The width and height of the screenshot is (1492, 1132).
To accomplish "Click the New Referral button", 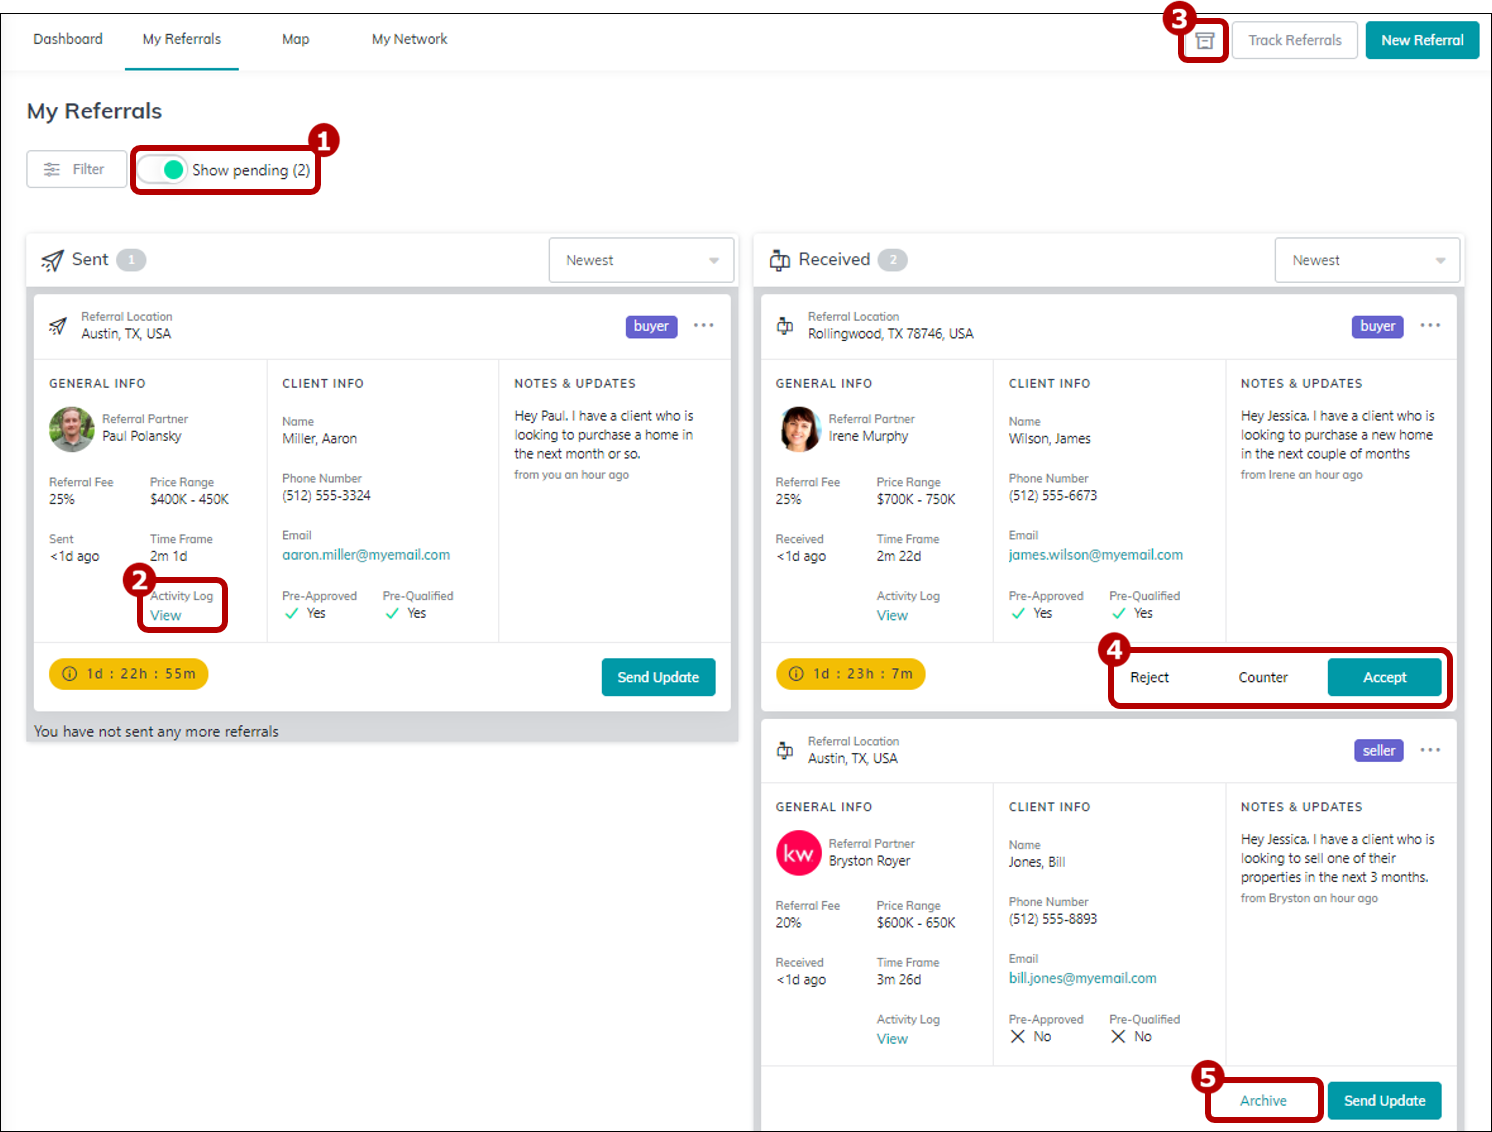I will tap(1421, 40).
